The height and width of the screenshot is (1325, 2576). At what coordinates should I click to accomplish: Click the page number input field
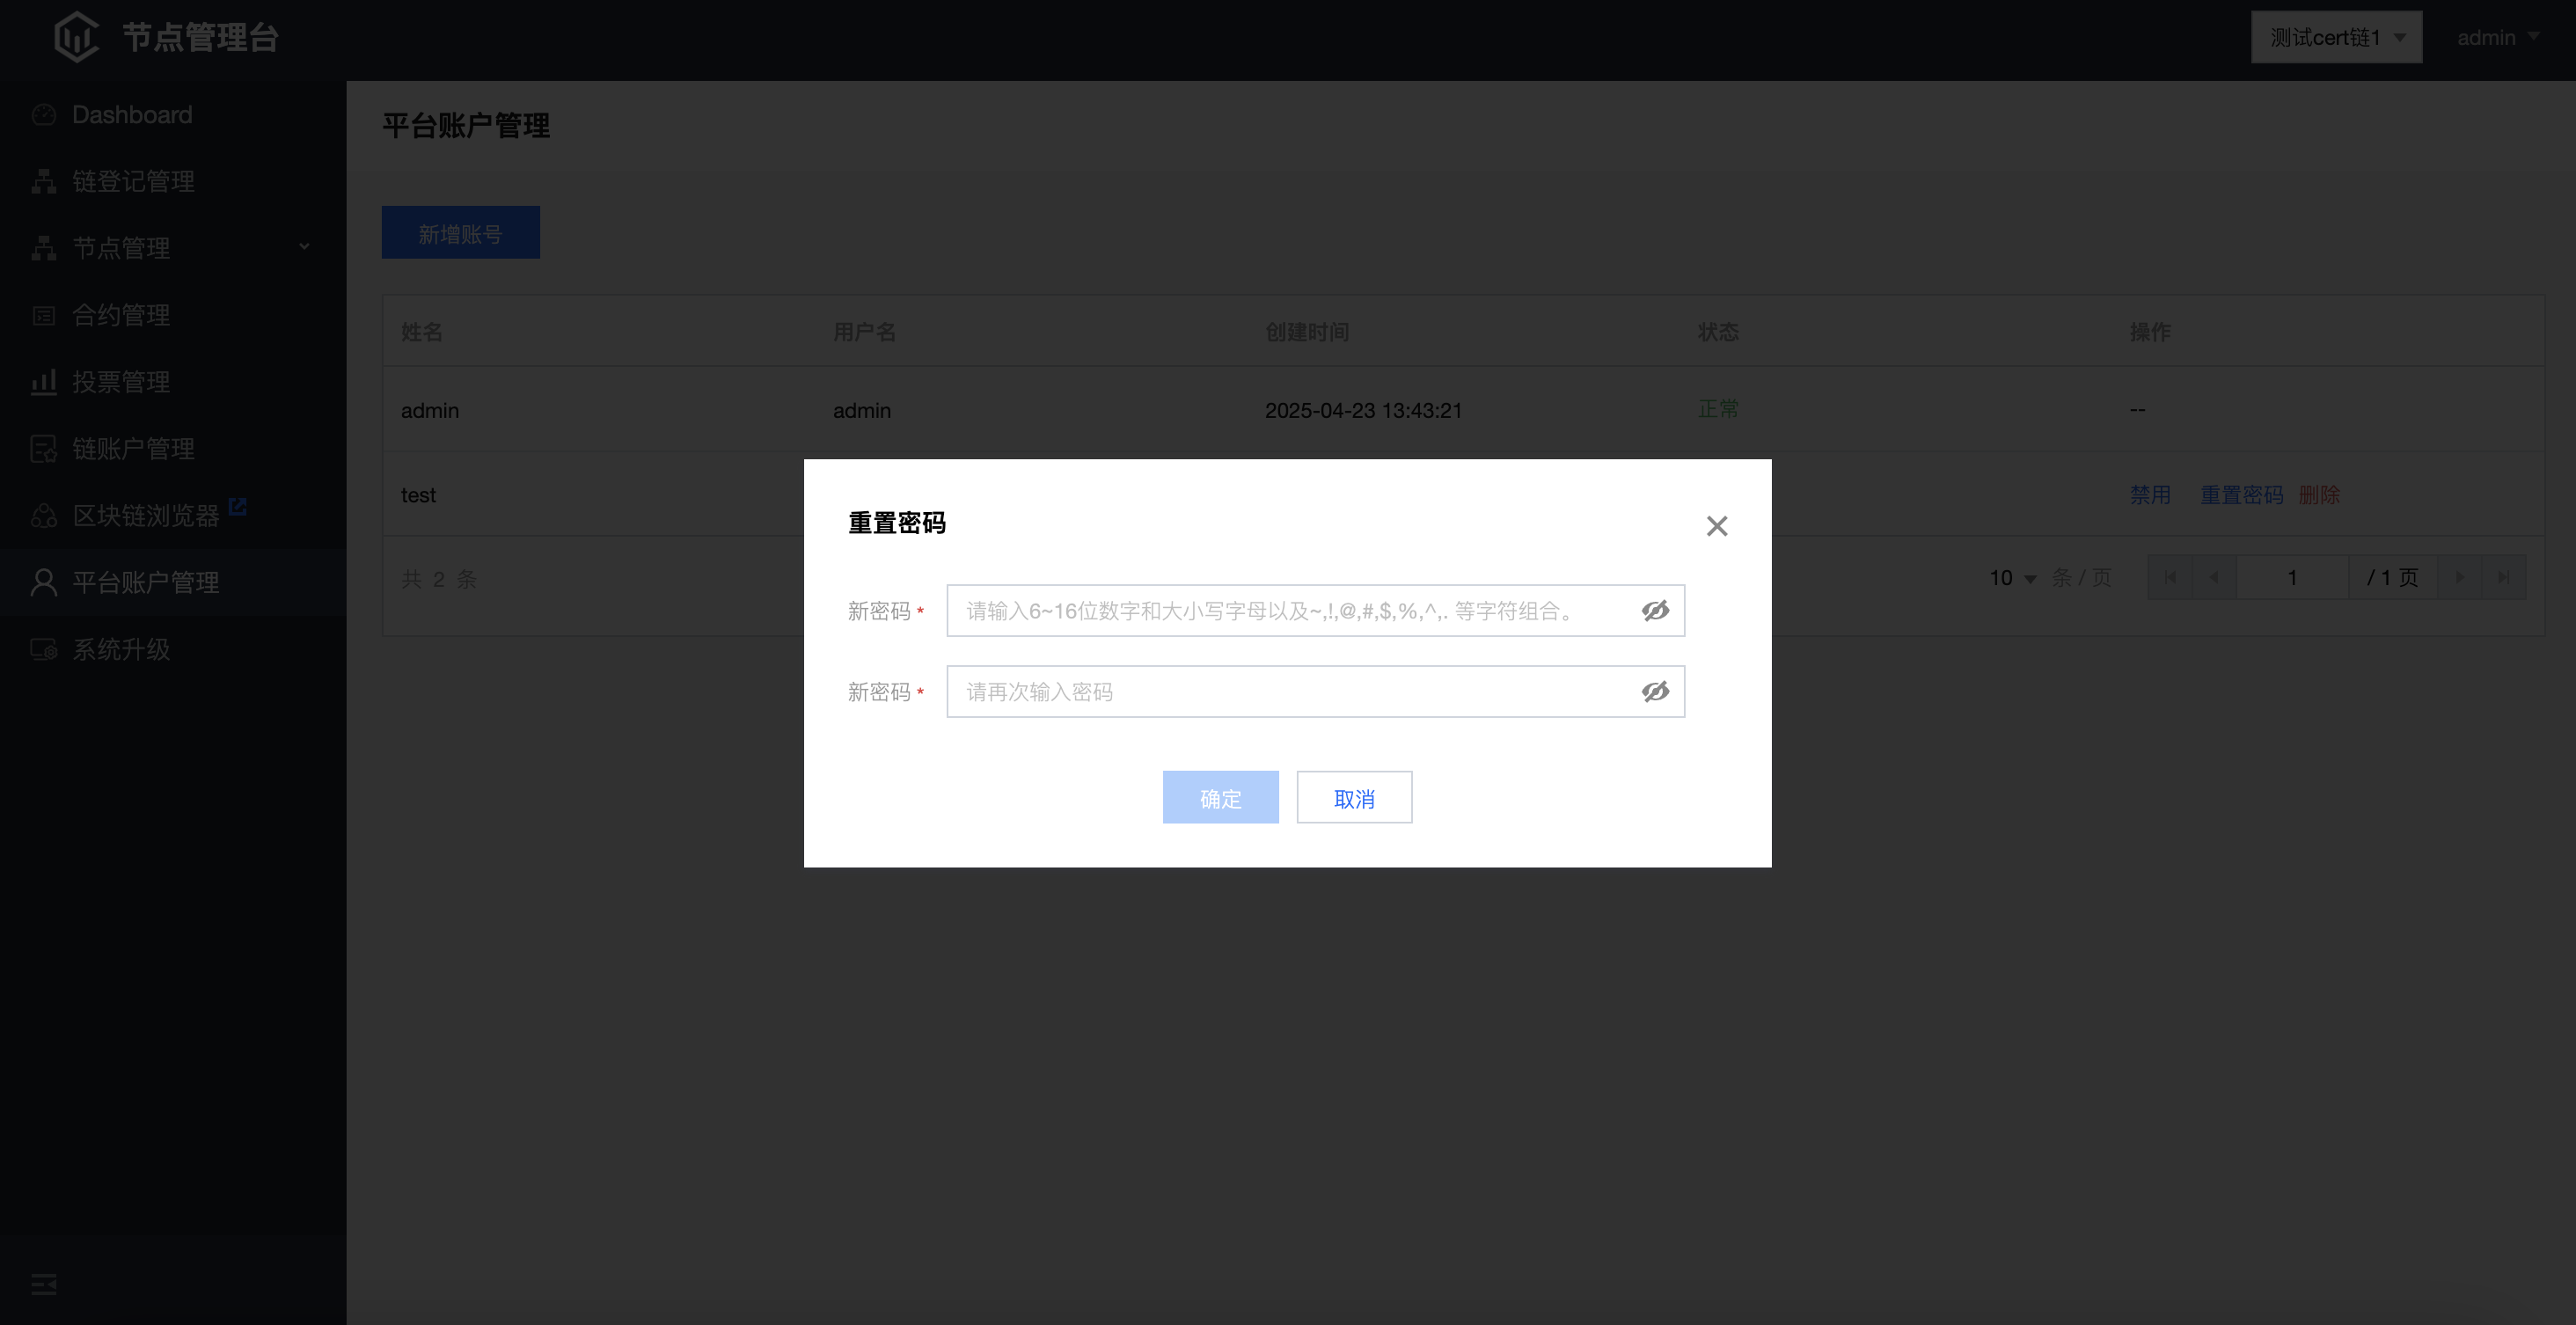2292,577
